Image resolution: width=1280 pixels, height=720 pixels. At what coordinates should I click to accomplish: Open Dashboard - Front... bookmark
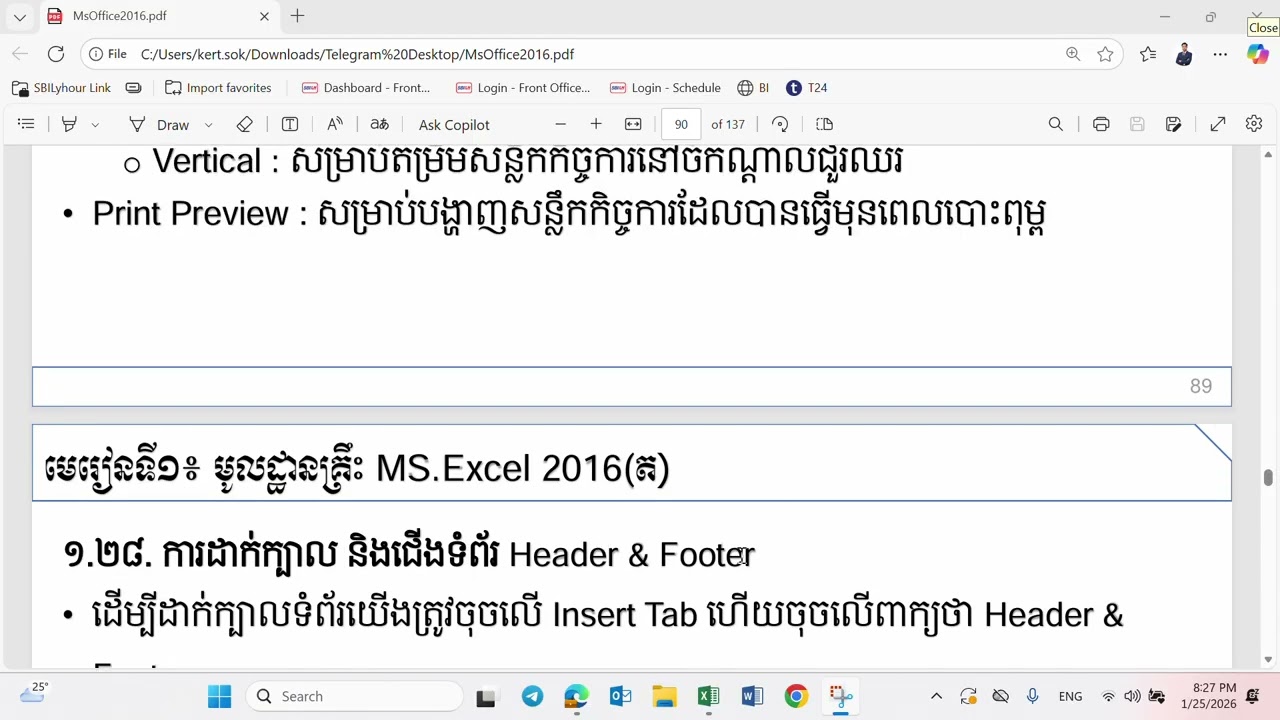[x=366, y=88]
